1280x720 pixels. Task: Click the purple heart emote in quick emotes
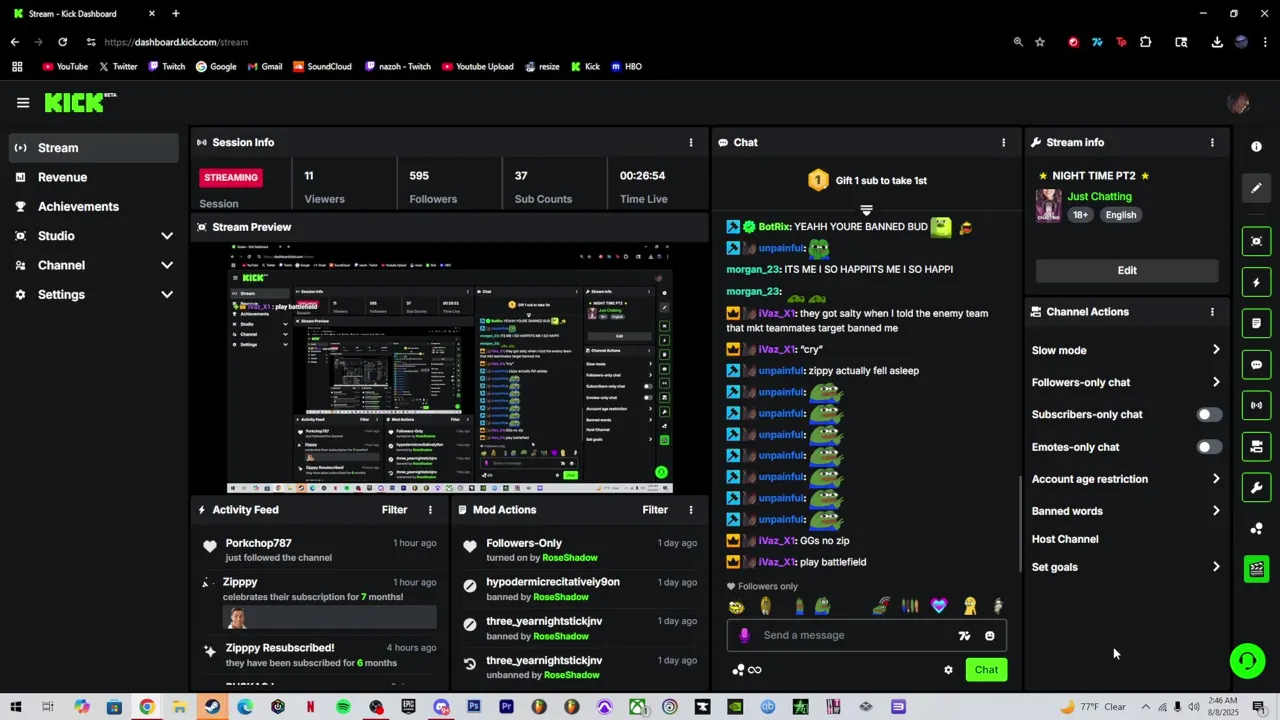tap(938, 605)
